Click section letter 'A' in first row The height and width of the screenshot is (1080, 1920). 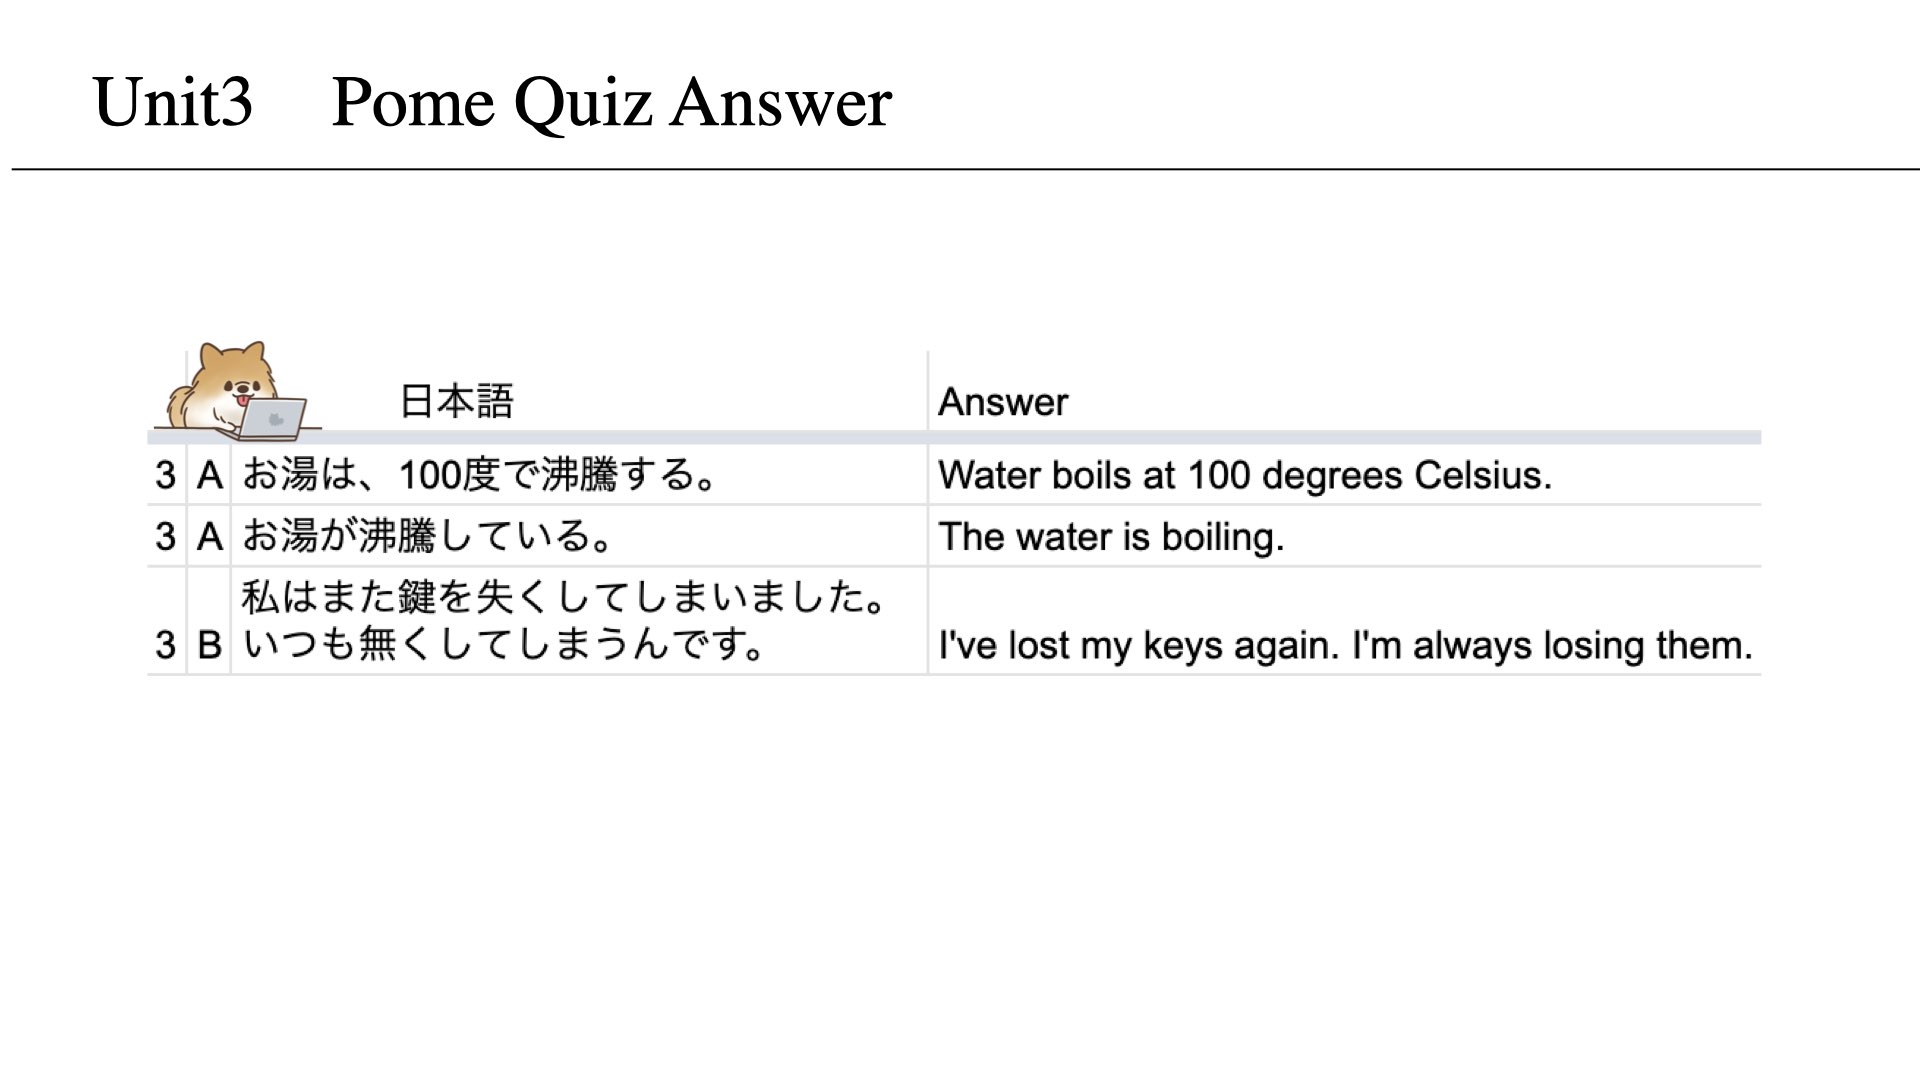click(x=209, y=475)
